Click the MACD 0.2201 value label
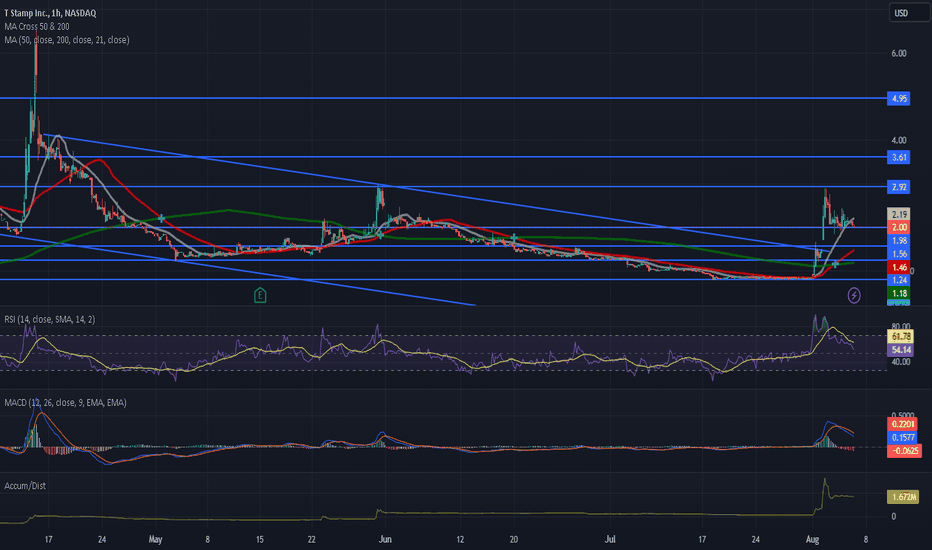The width and height of the screenshot is (932, 550). pyautogui.click(x=903, y=424)
